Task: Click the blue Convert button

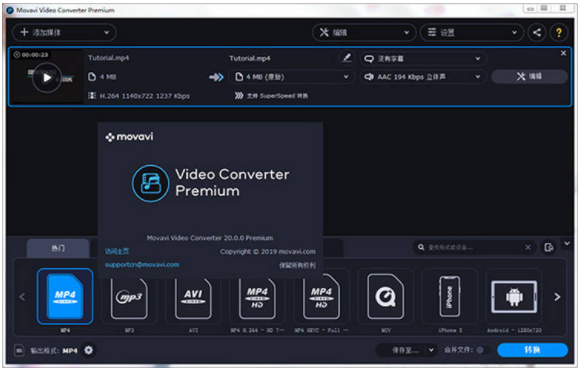Action: [x=533, y=350]
